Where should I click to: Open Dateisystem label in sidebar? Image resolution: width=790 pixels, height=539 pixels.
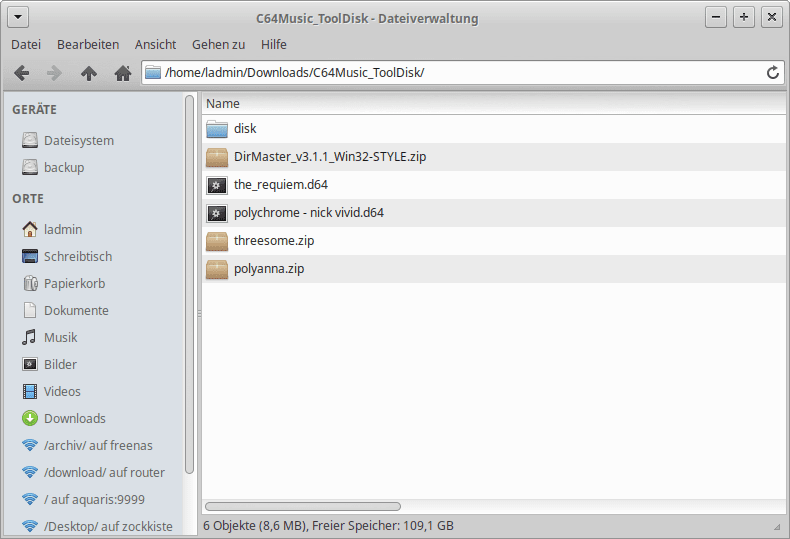[79, 141]
